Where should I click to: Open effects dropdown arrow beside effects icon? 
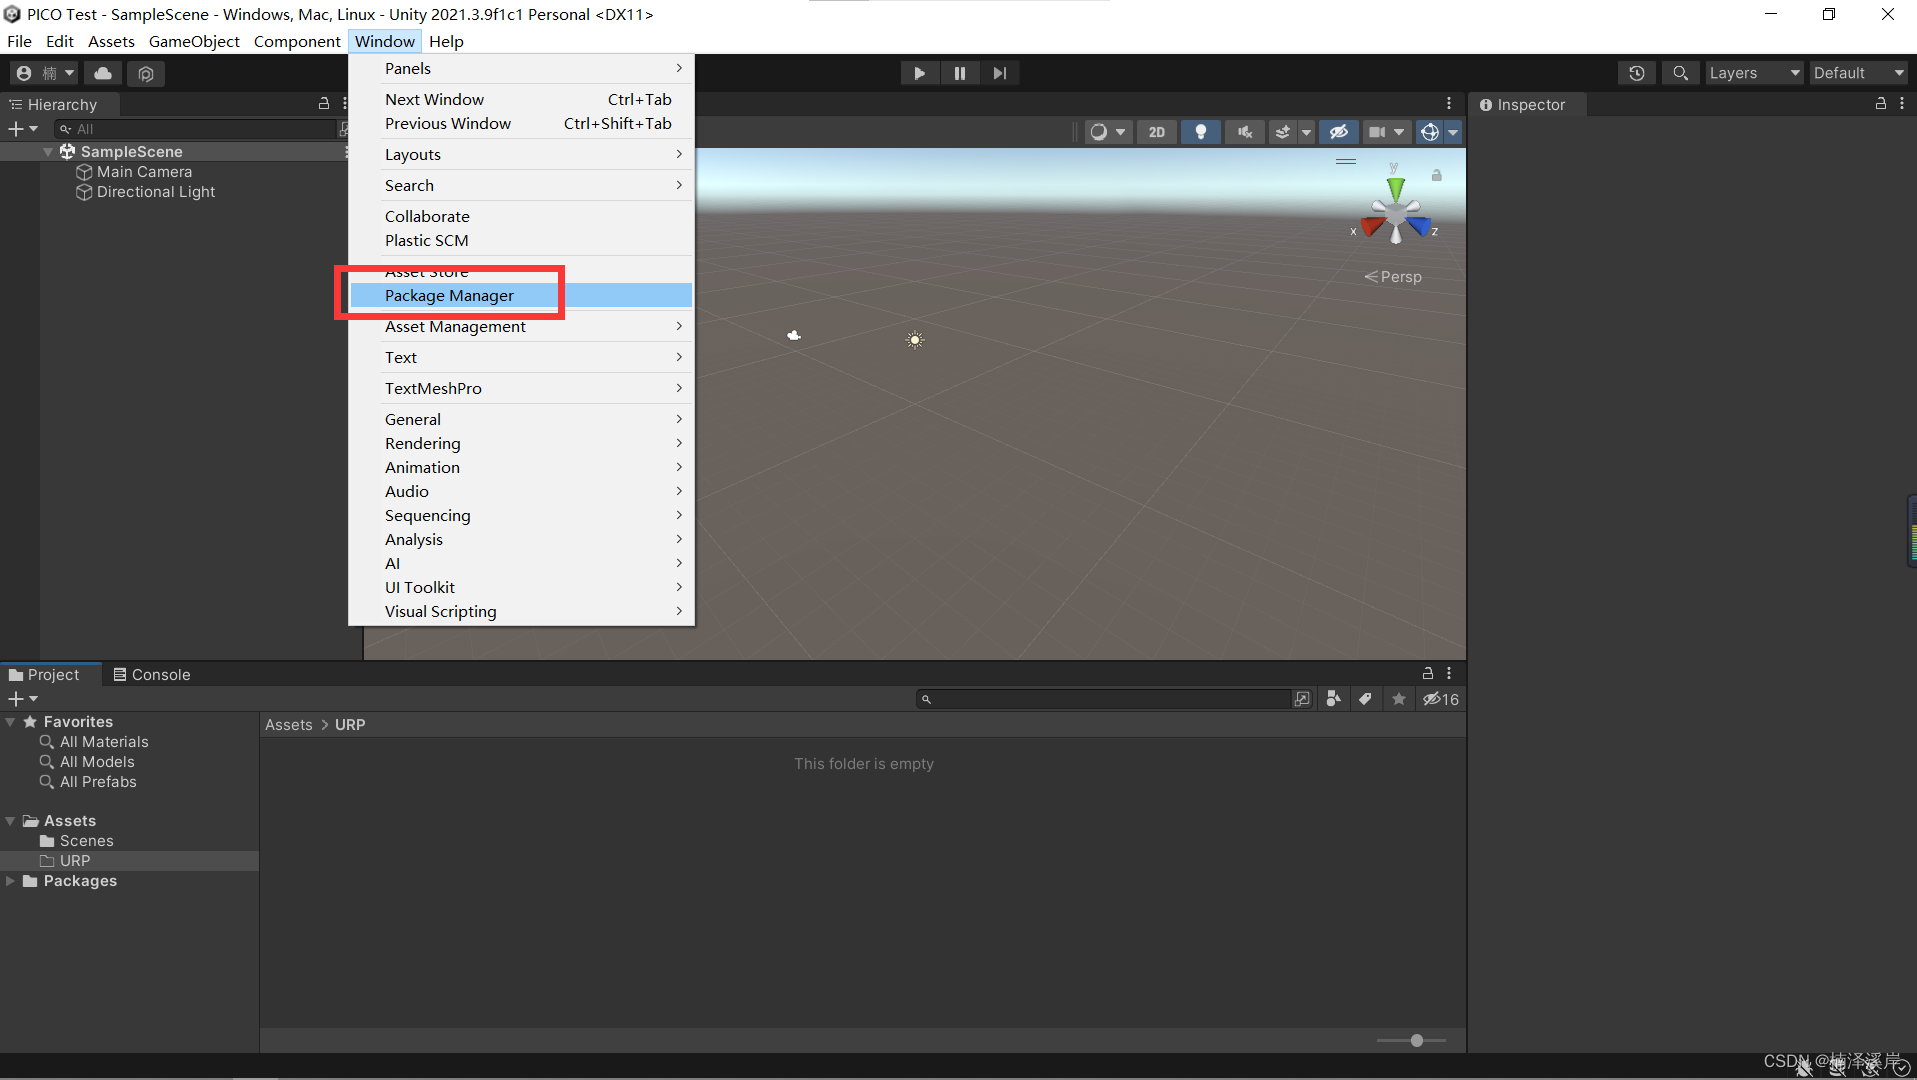(1306, 132)
